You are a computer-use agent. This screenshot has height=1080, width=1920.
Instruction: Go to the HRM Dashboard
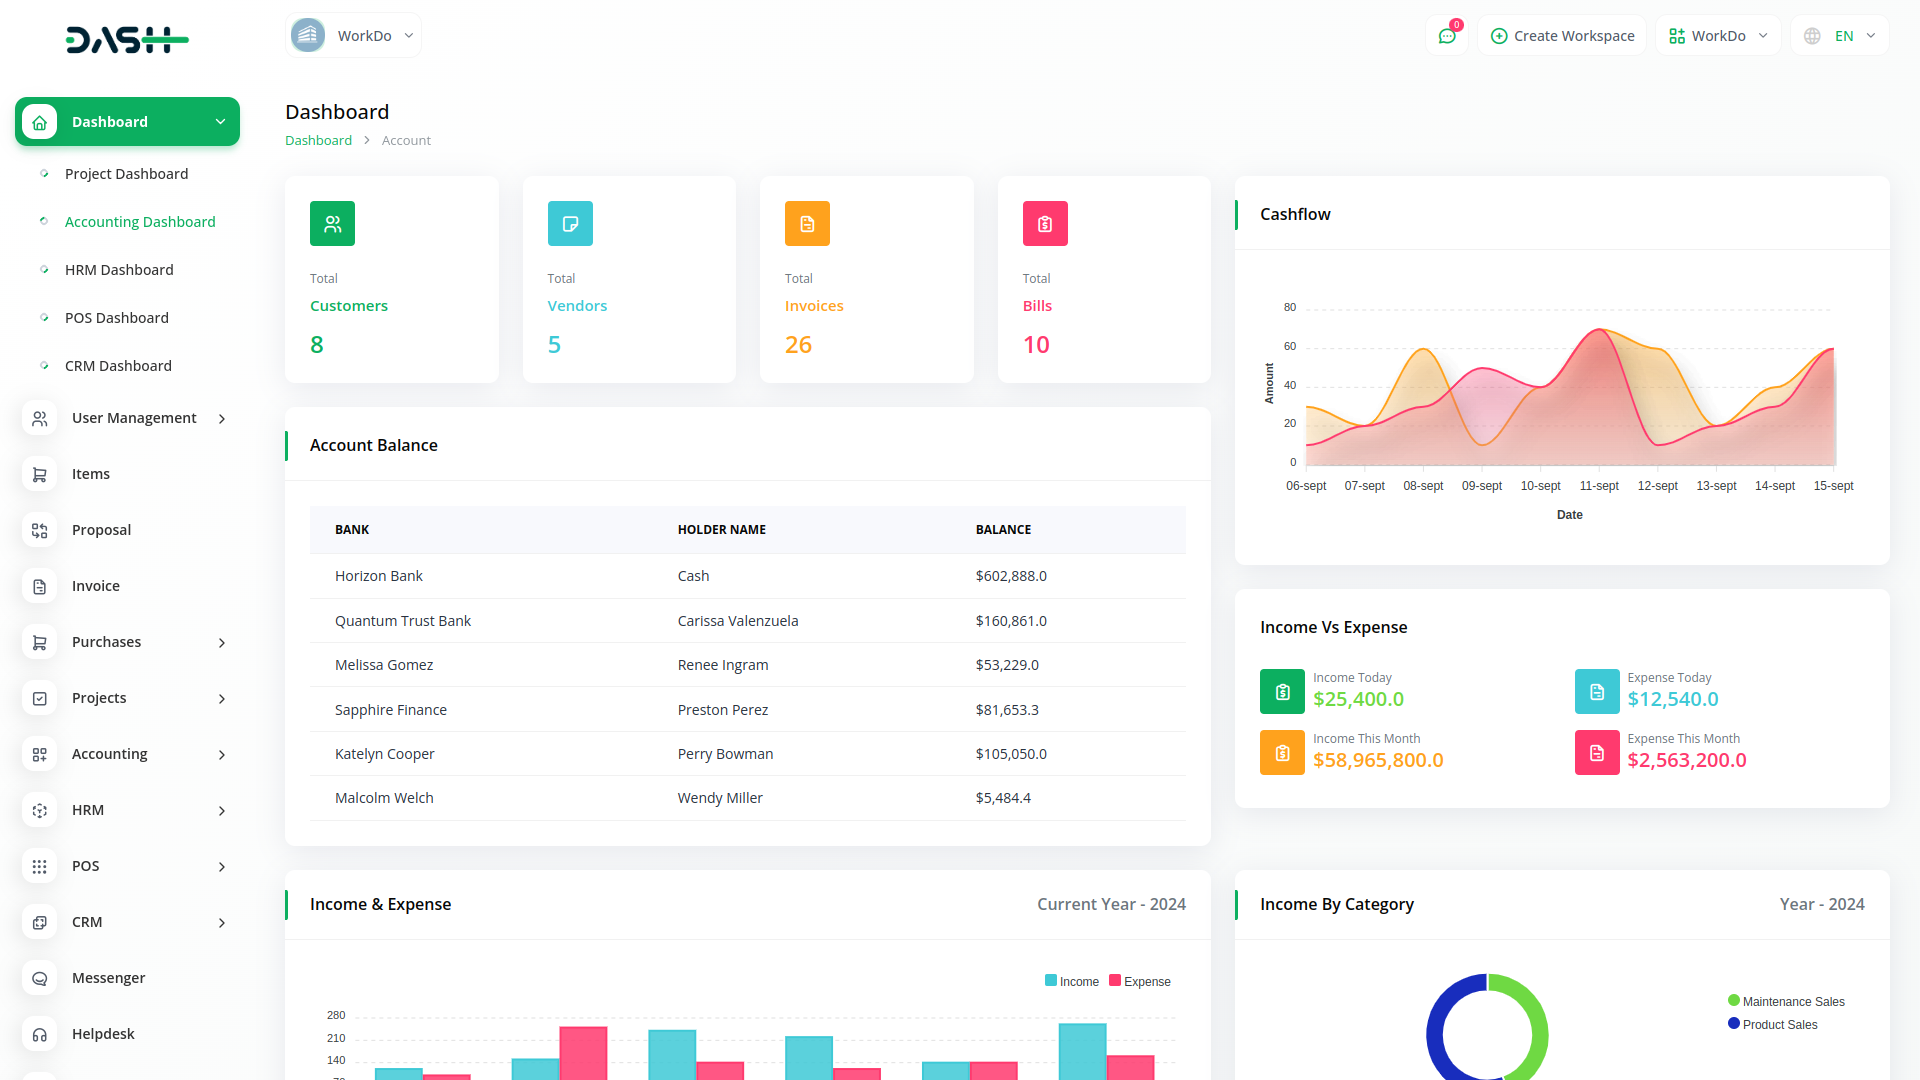point(120,269)
